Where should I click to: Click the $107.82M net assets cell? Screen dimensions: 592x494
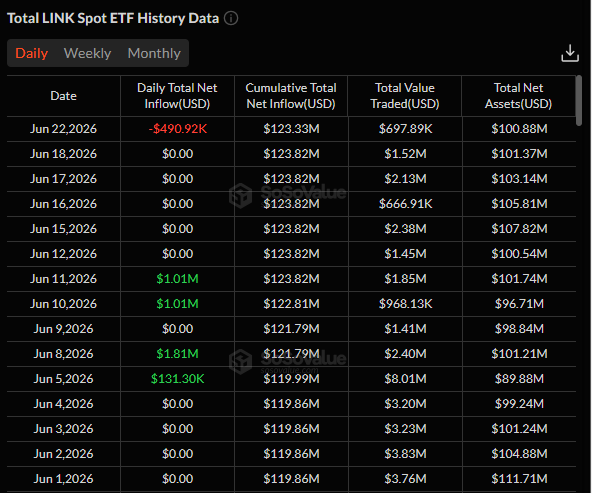[x=519, y=229]
